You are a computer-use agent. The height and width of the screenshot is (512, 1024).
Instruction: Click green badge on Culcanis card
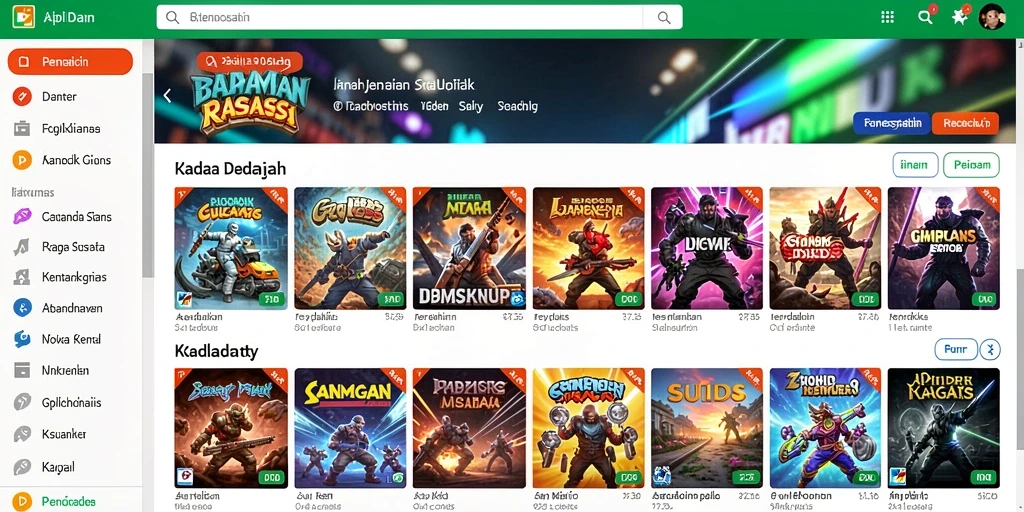click(x=271, y=299)
